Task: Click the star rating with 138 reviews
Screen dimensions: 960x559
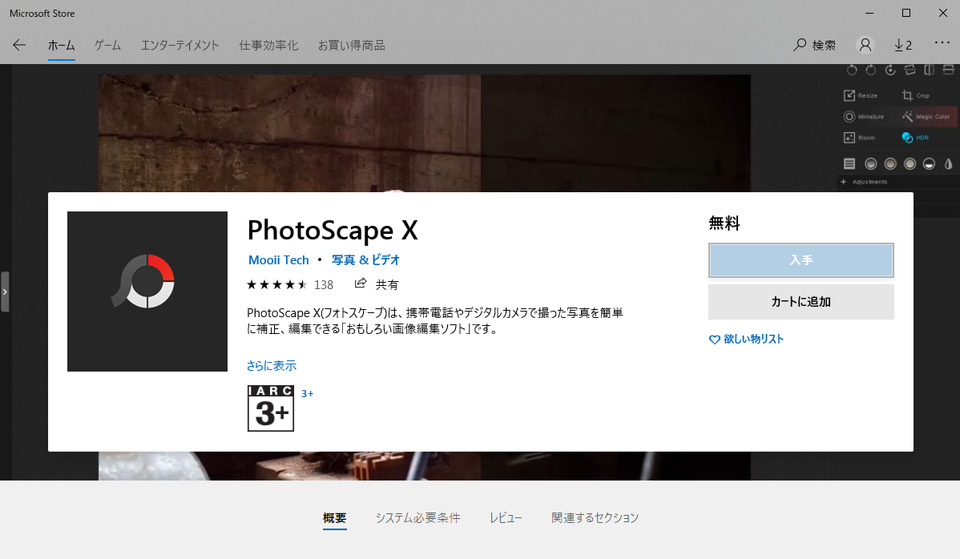Action: (290, 285)
